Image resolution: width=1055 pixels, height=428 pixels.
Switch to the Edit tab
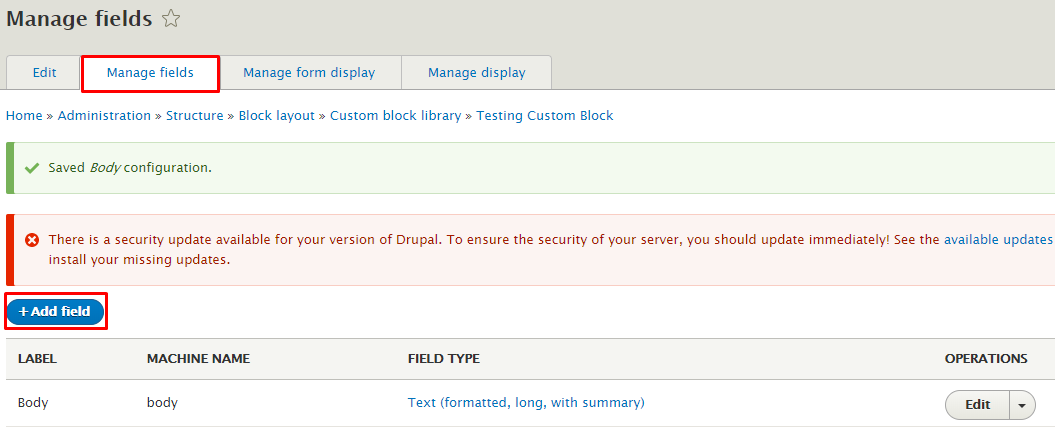[x=44, y=73]
